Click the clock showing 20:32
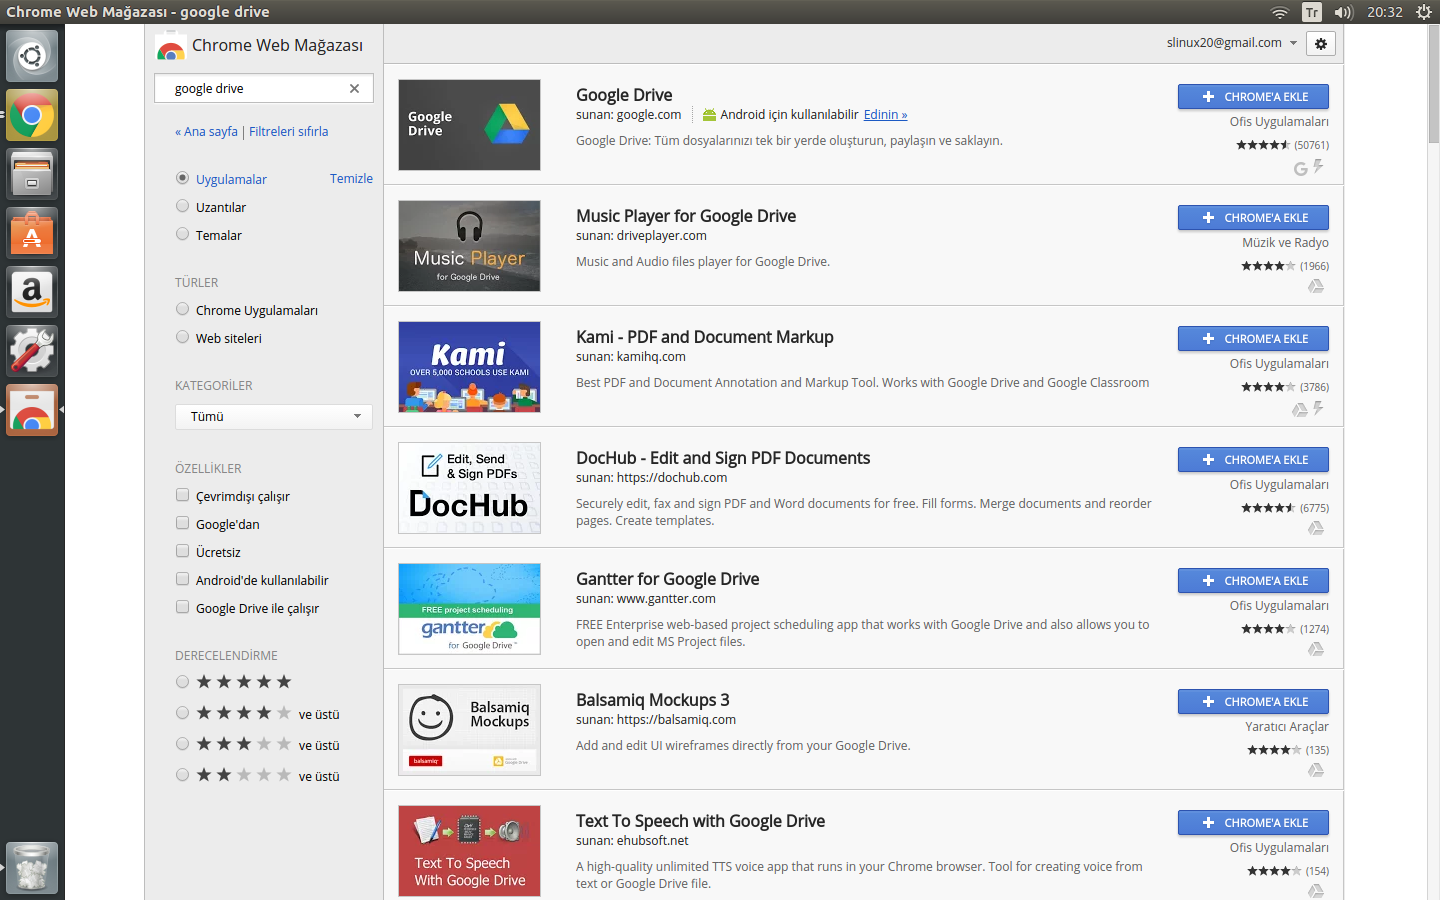1440x900 pixels. [1385, 12]
